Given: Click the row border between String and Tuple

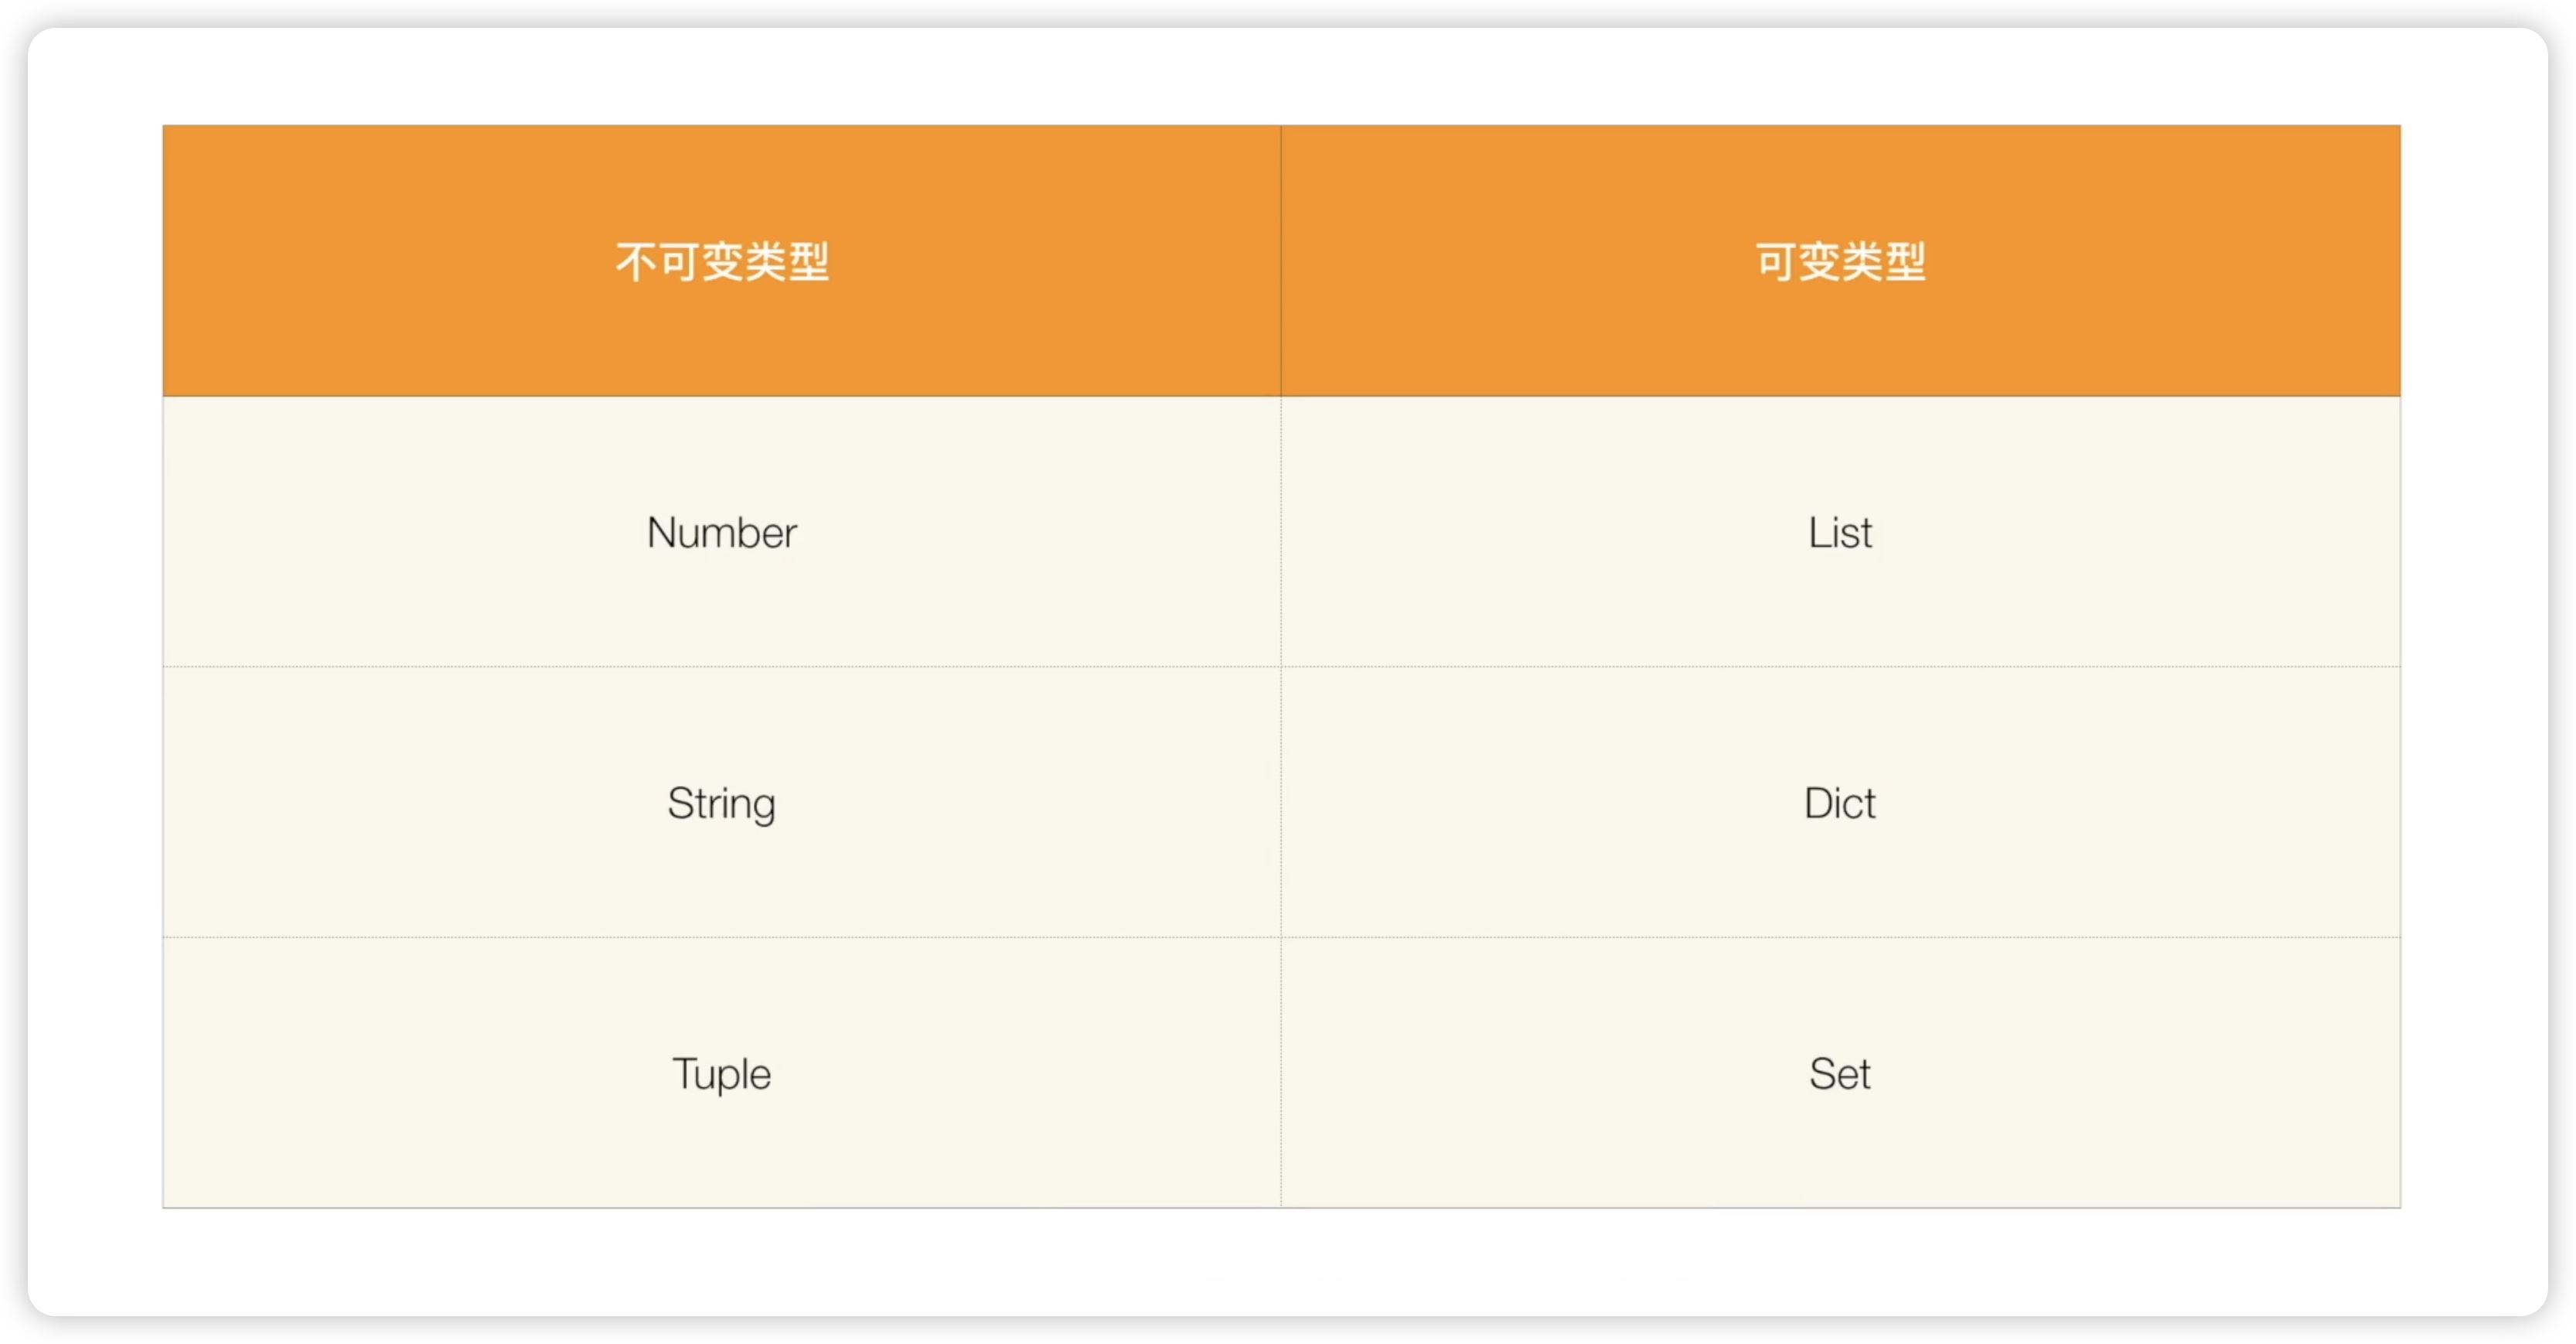Looking at the screenshot, I should 721,938.
